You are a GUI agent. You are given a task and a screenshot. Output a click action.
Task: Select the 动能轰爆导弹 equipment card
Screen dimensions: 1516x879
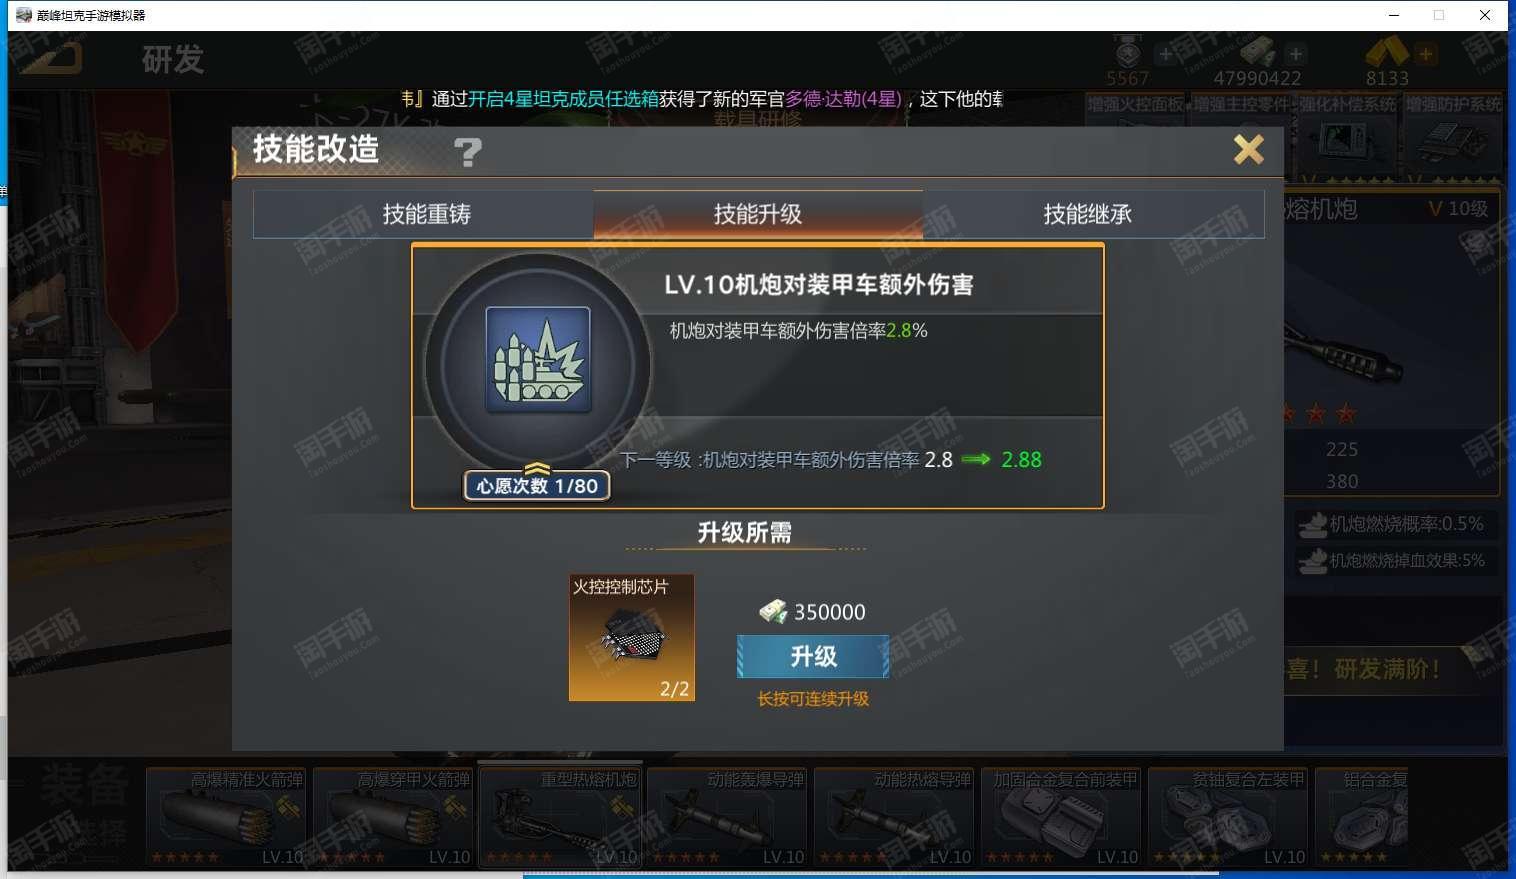click(728, 817)
